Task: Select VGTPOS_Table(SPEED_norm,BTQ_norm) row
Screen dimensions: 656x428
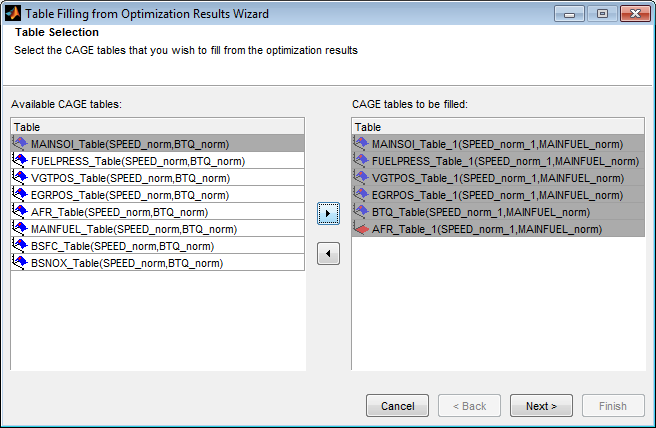Action: (x=158, y=178)
